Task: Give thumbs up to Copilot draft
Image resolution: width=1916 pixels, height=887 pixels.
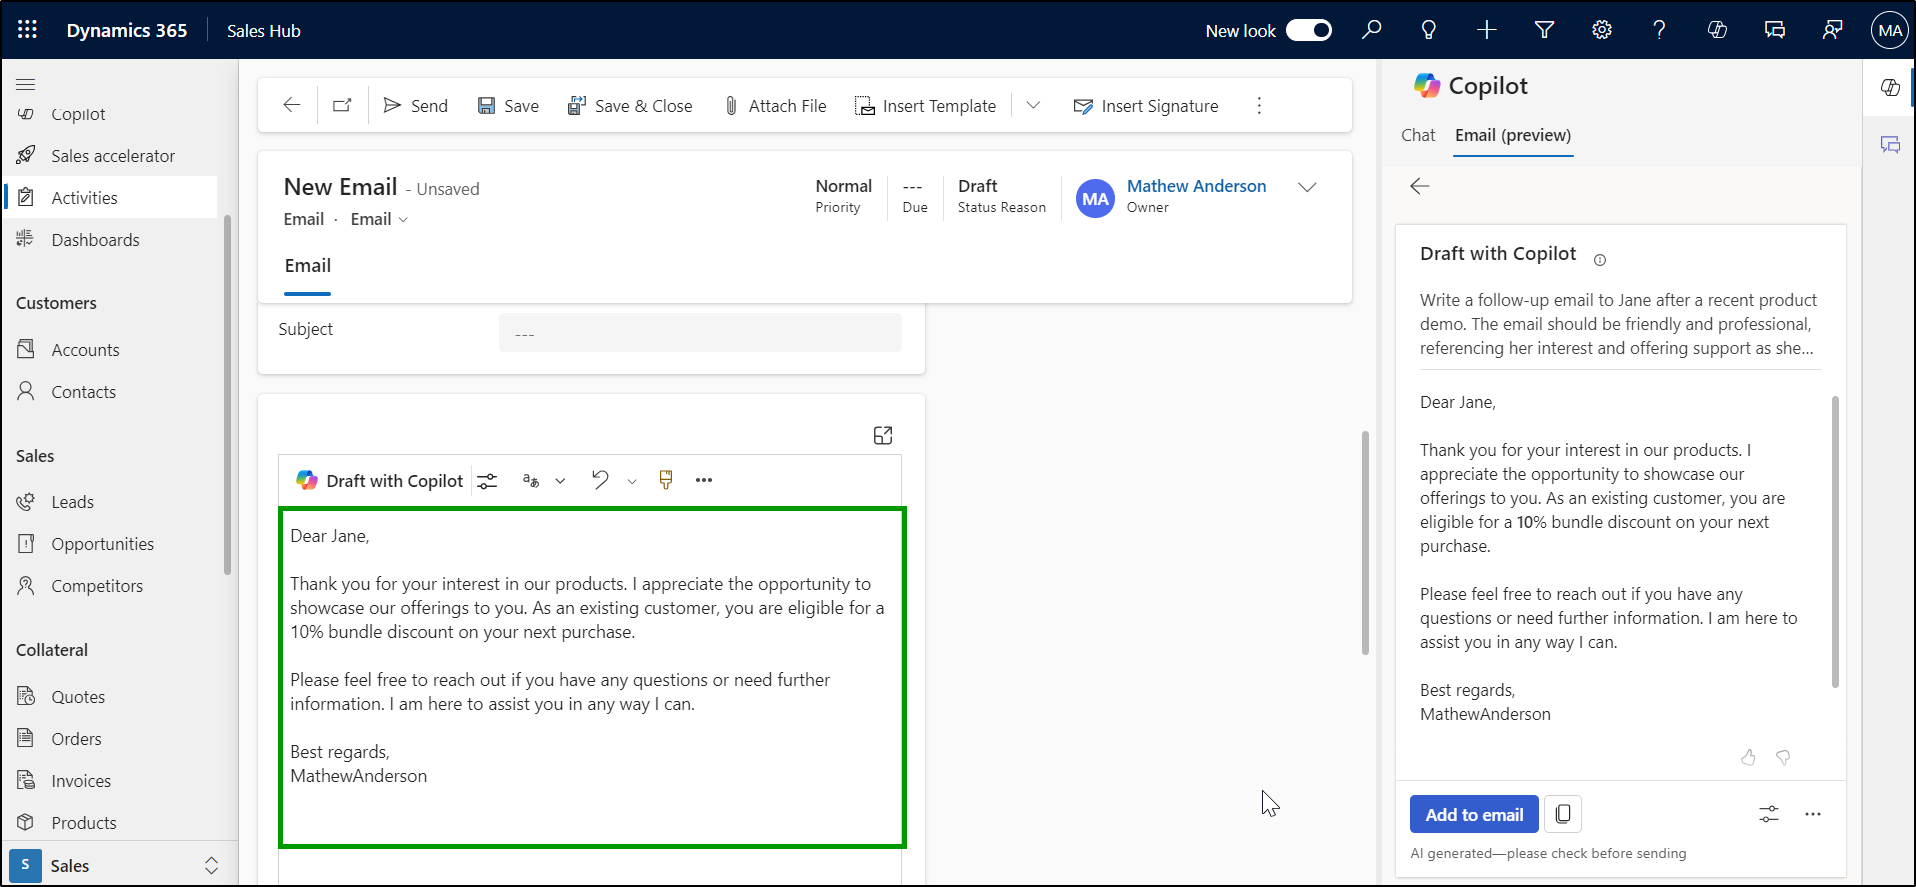Action: coord(1748,758)
